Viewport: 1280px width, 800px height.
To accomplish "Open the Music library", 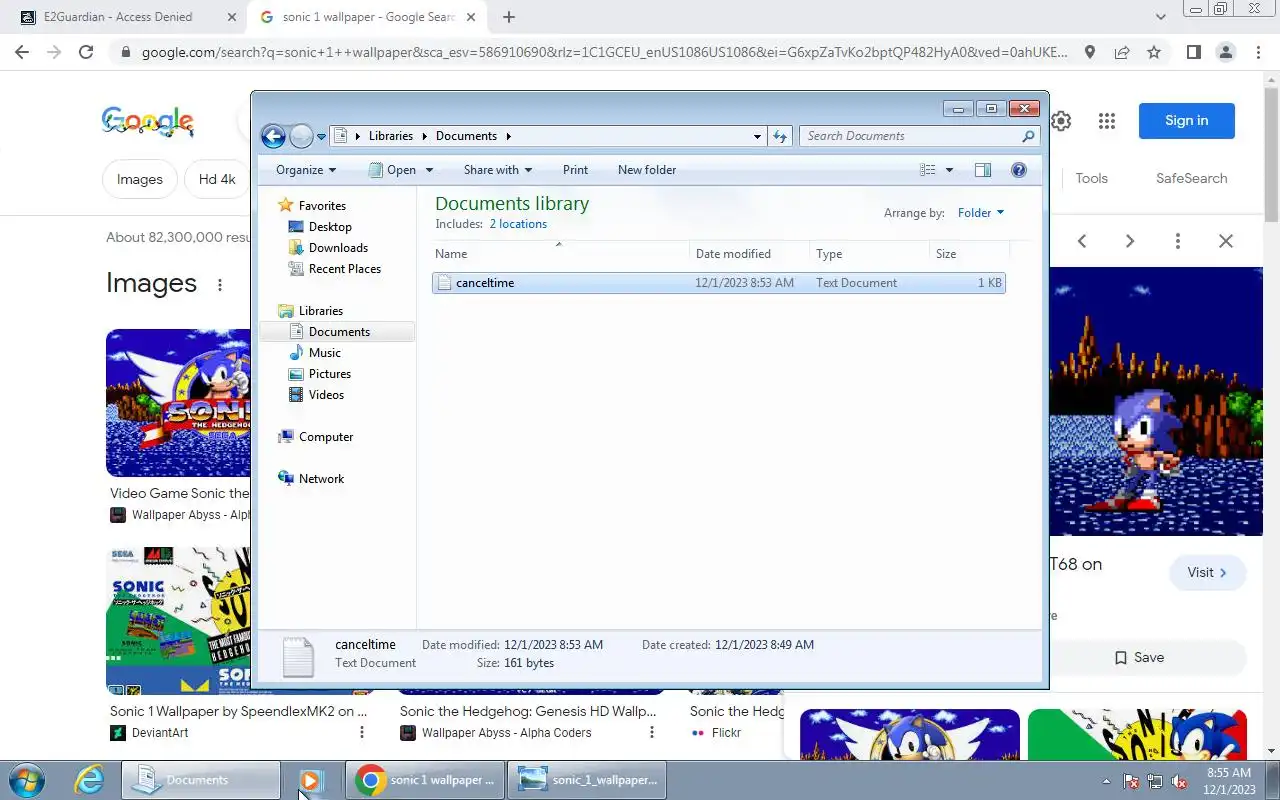I will pos(325,353).
